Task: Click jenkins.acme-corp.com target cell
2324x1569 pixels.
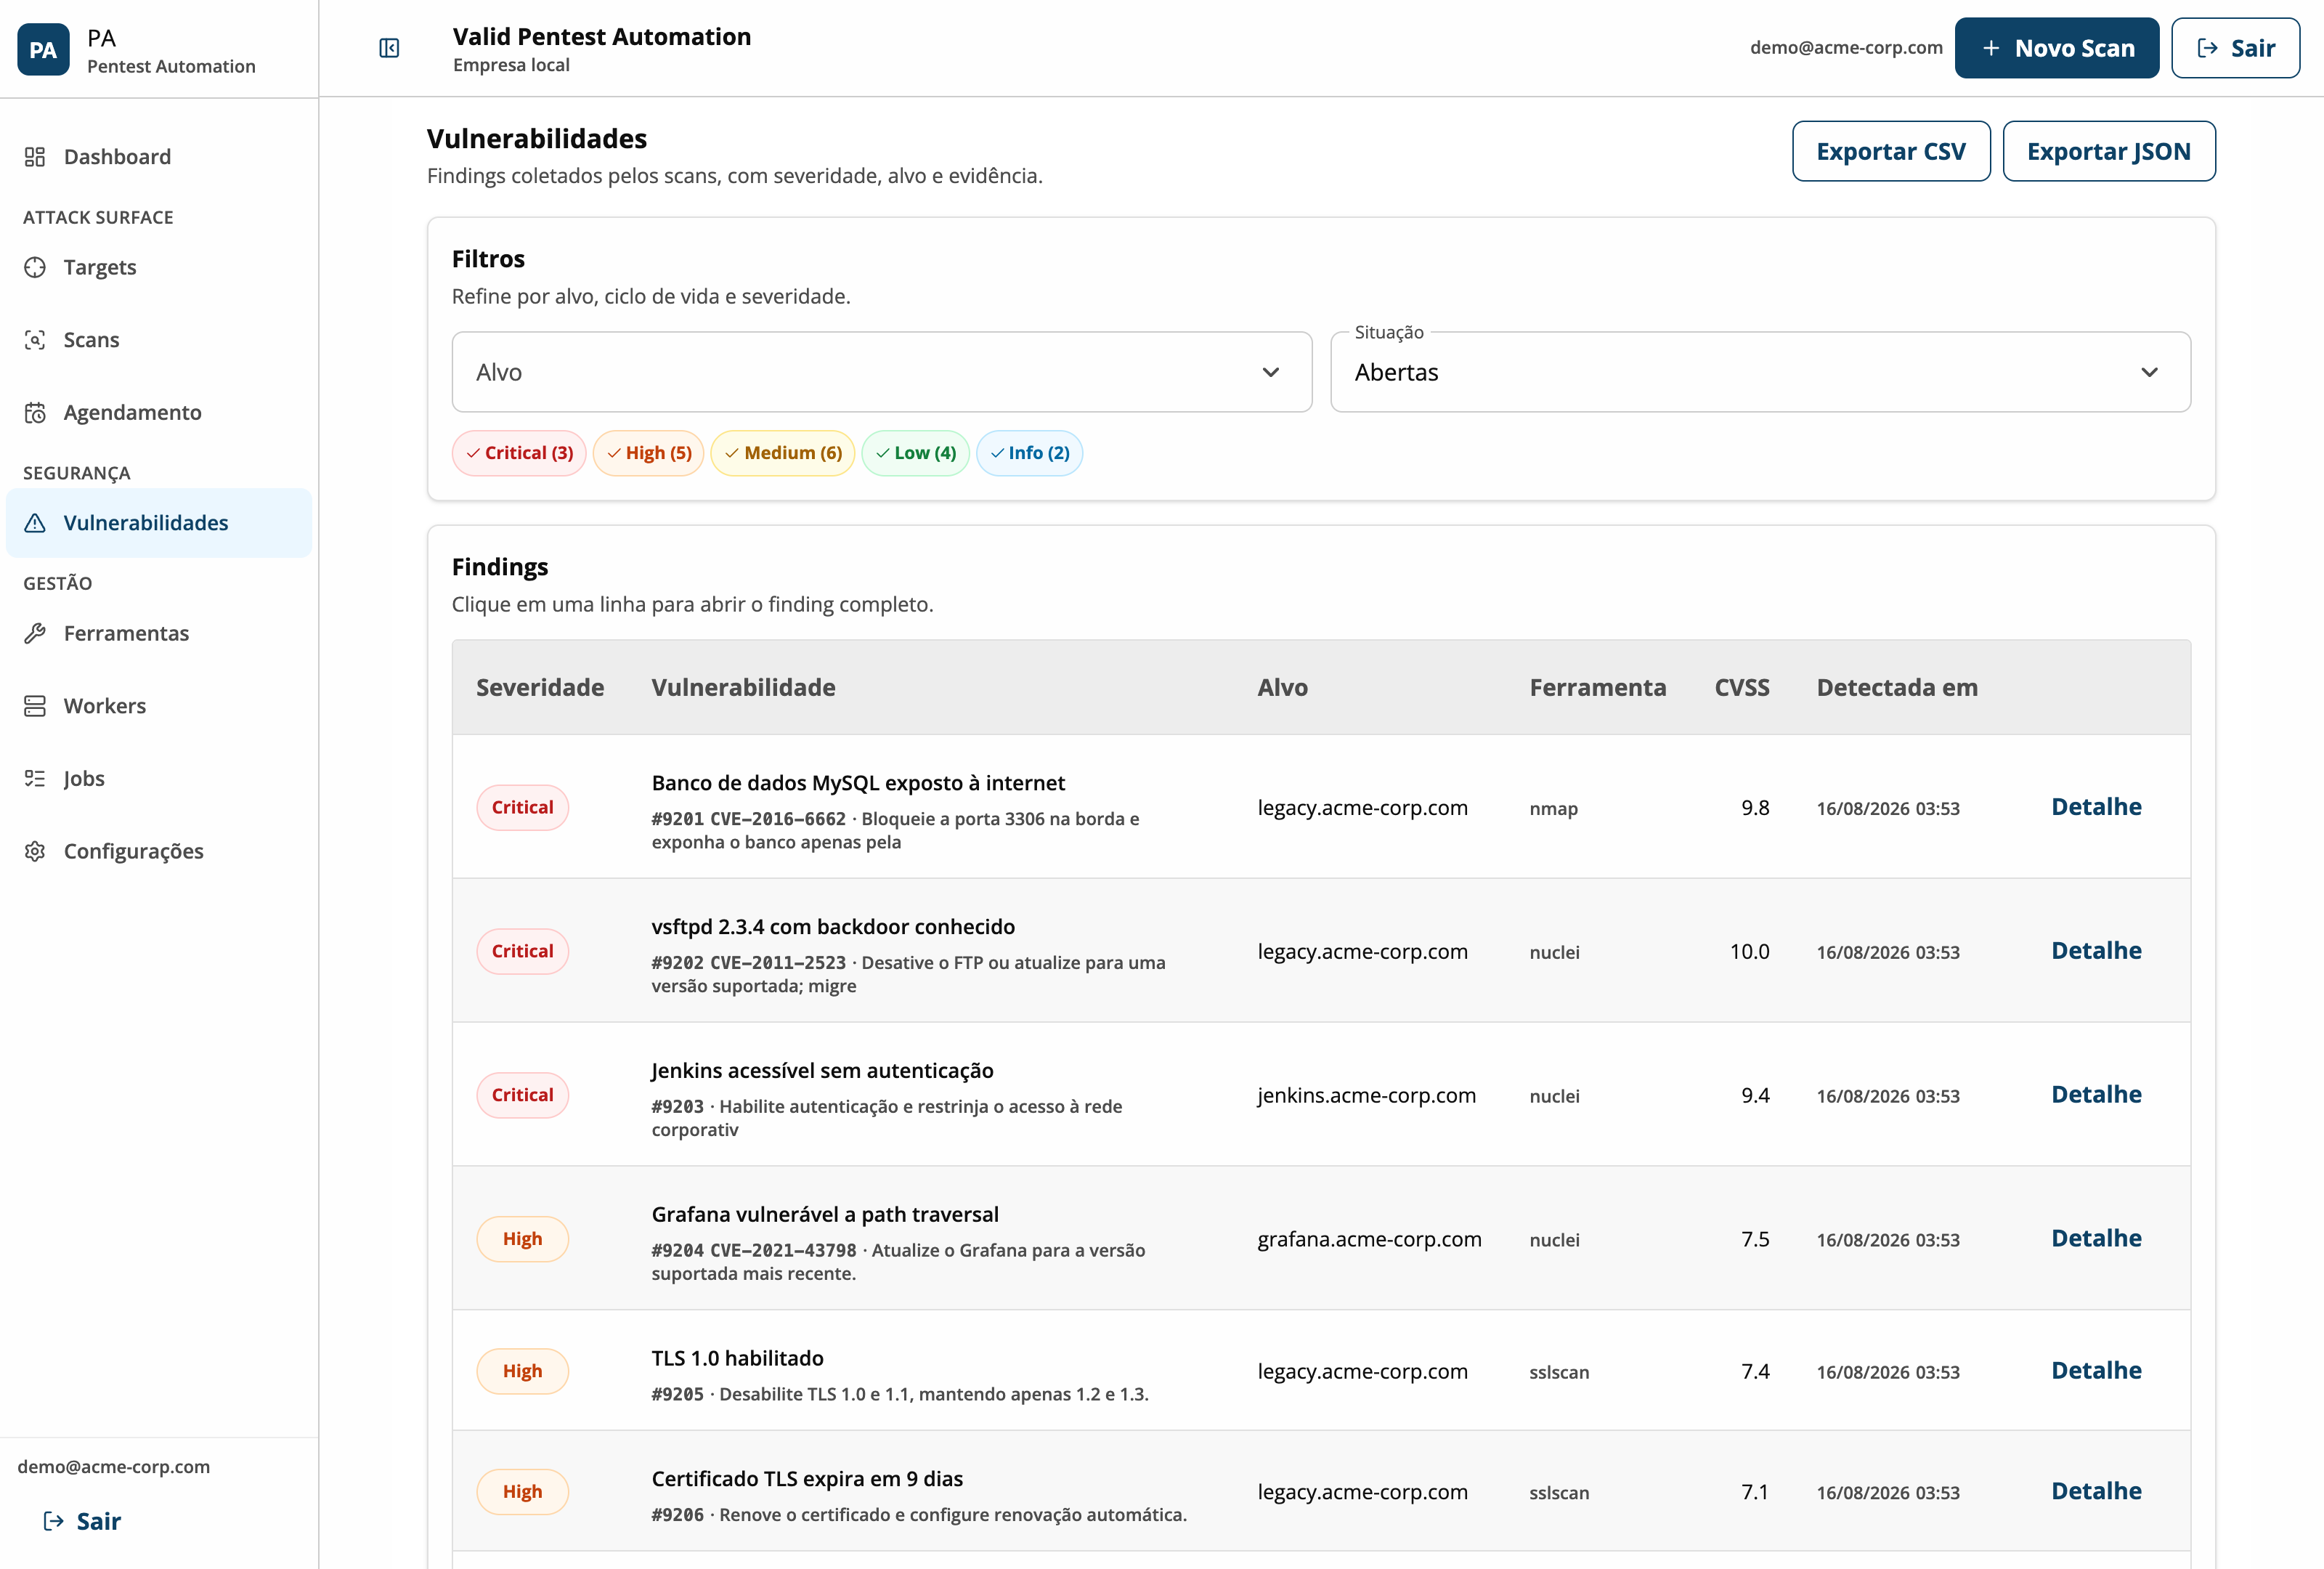Action: pyautogui.click(x=1366, y=1095)
